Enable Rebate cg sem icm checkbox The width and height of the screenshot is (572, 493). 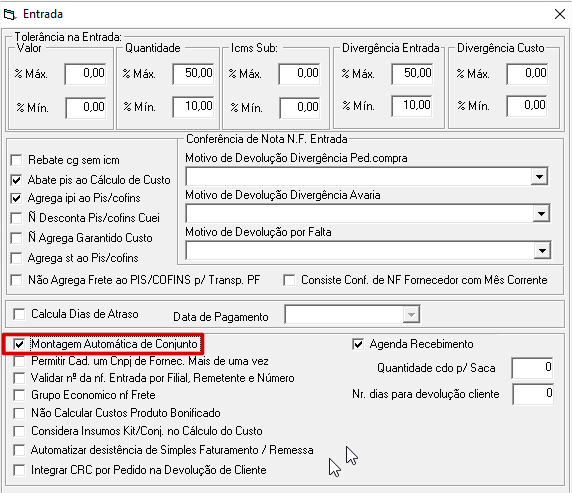(16, 160)
